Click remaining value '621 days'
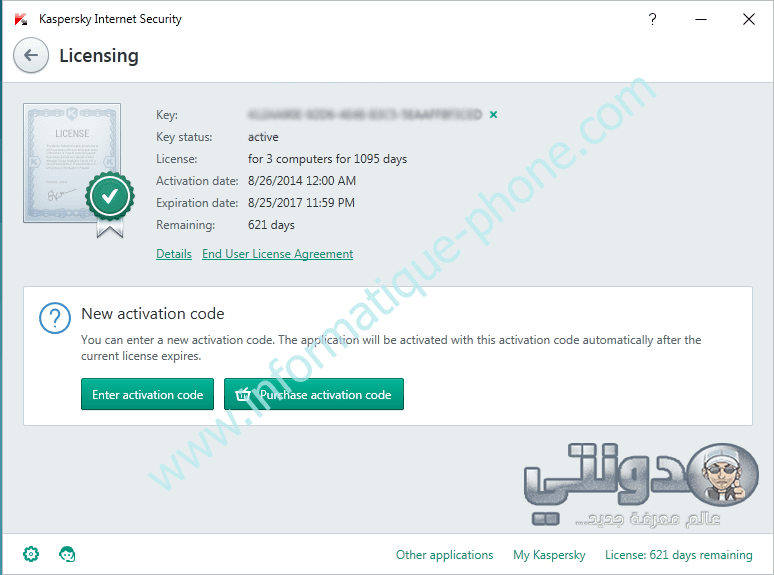Image resolution: width=774 pixels, height=575 pixels. click(x=271, y=225)
